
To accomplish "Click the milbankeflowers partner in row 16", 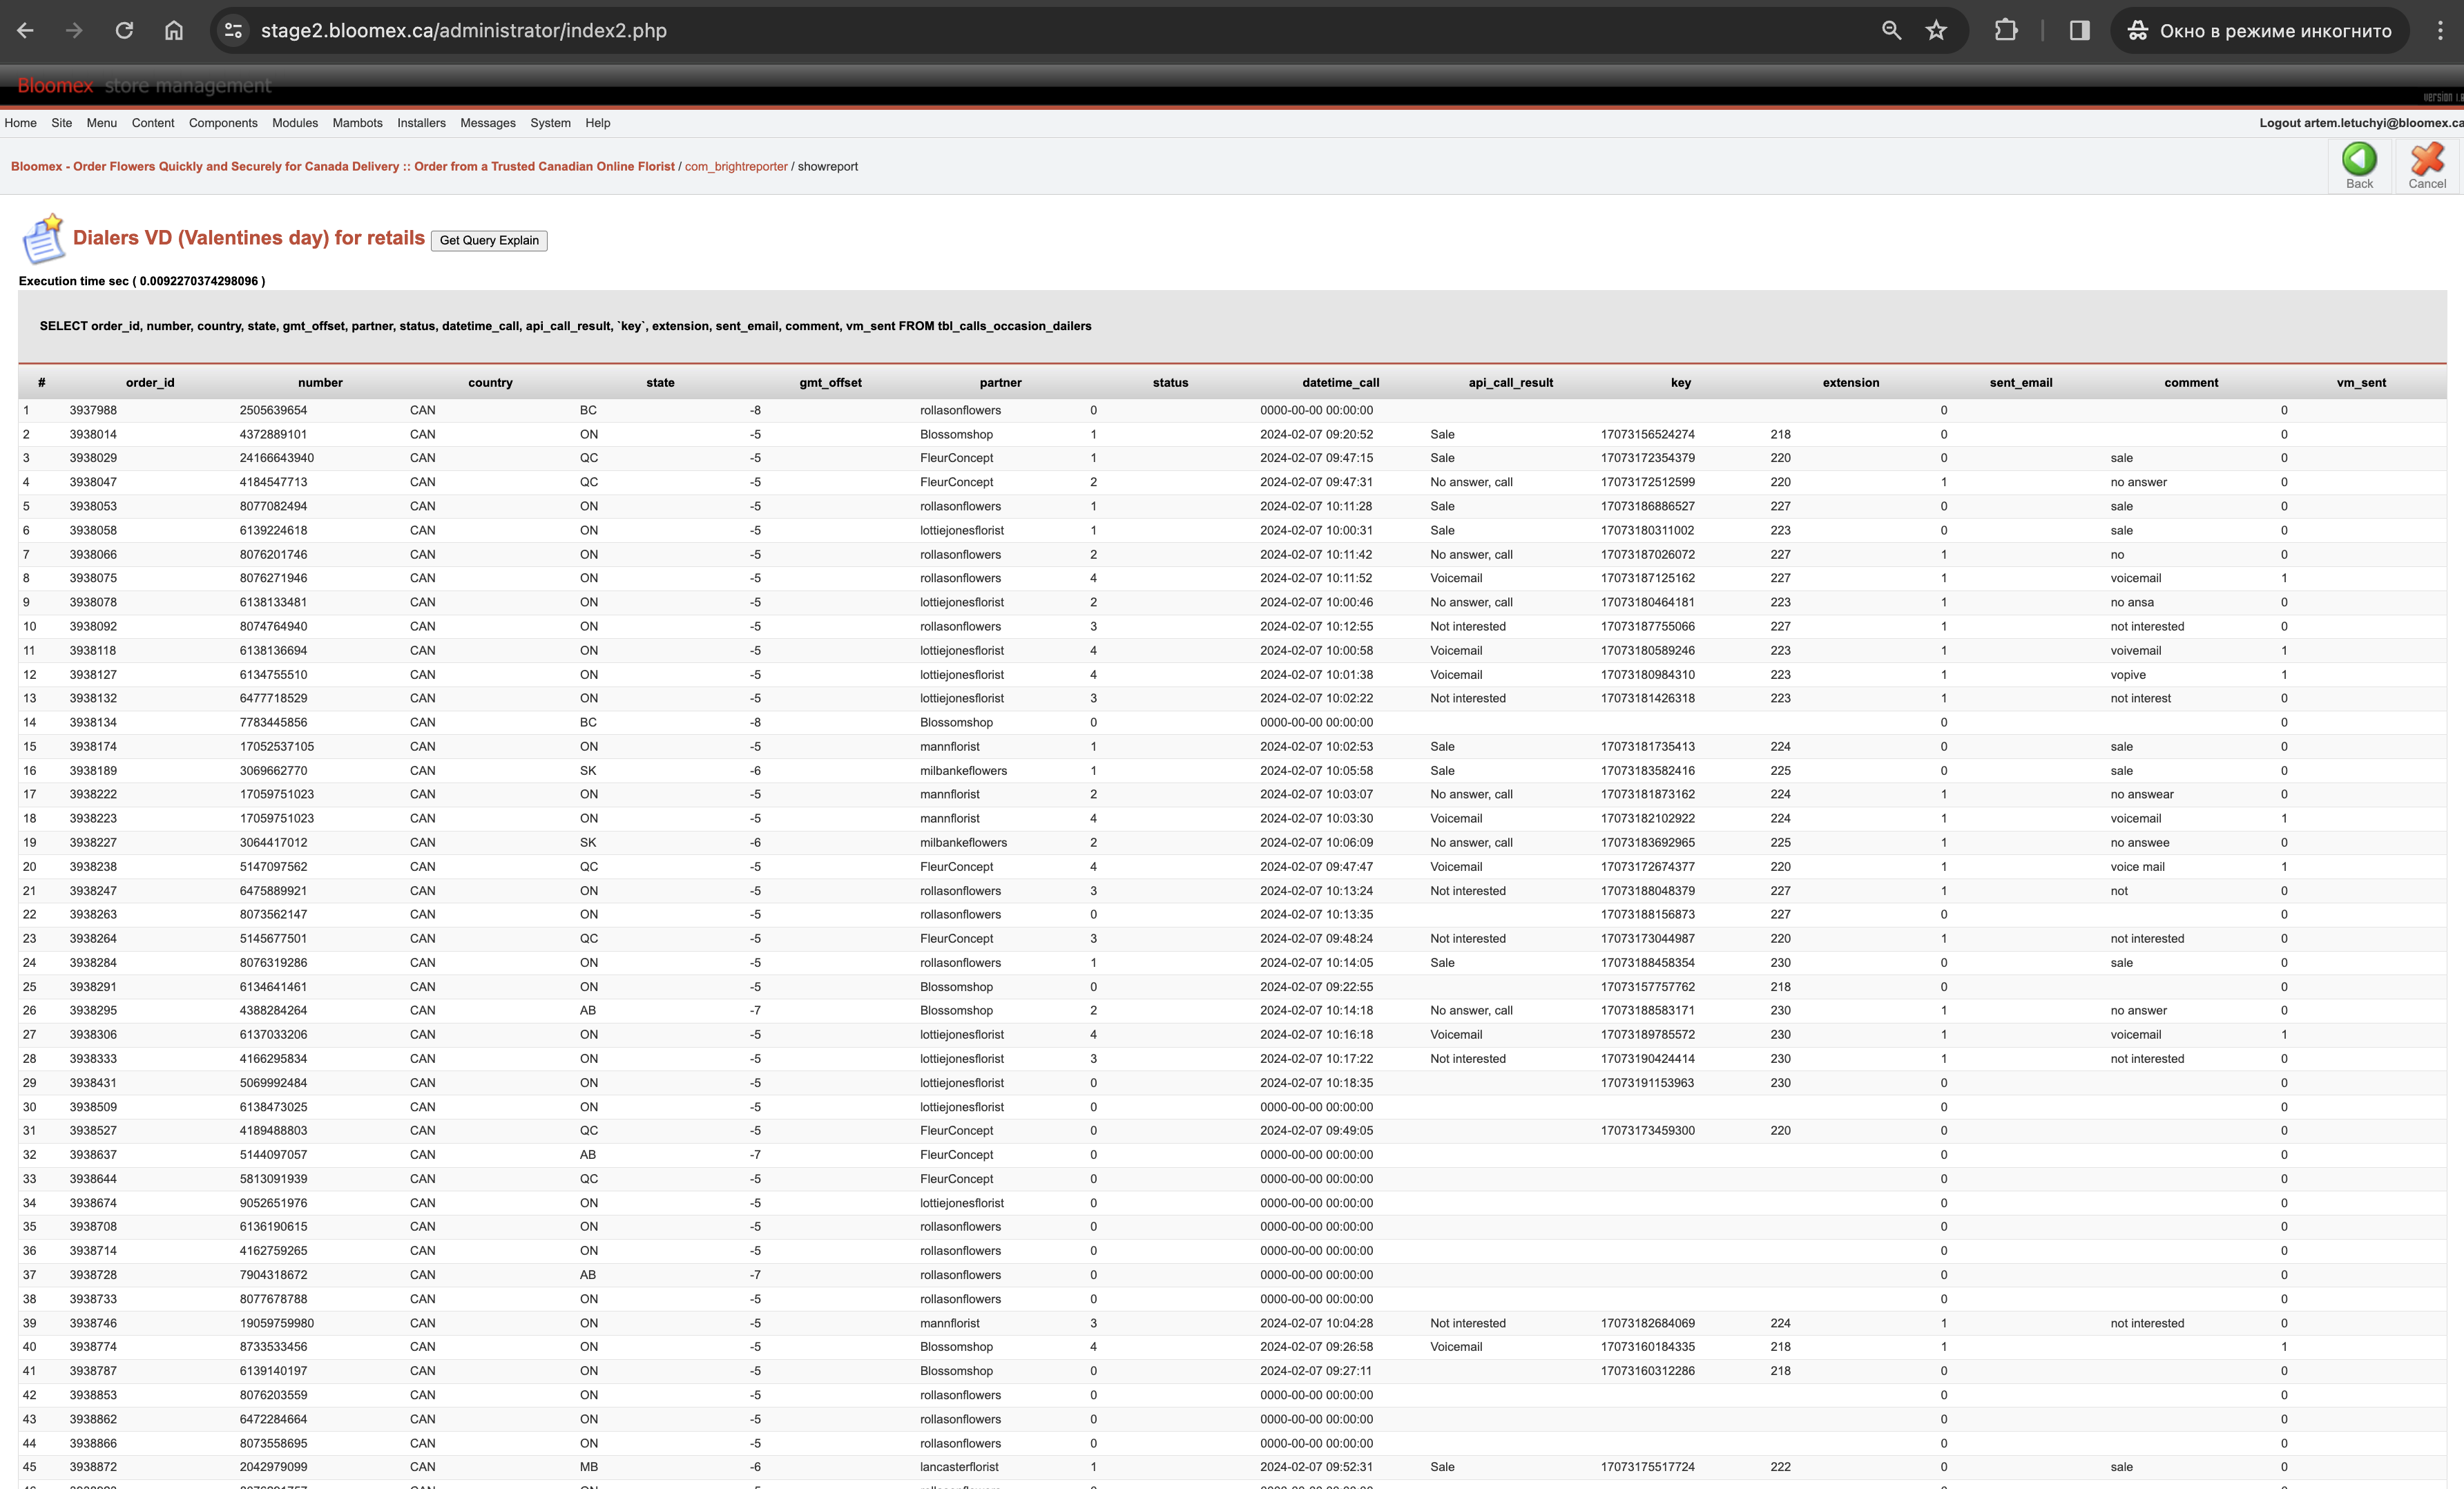I will (963, 771).
